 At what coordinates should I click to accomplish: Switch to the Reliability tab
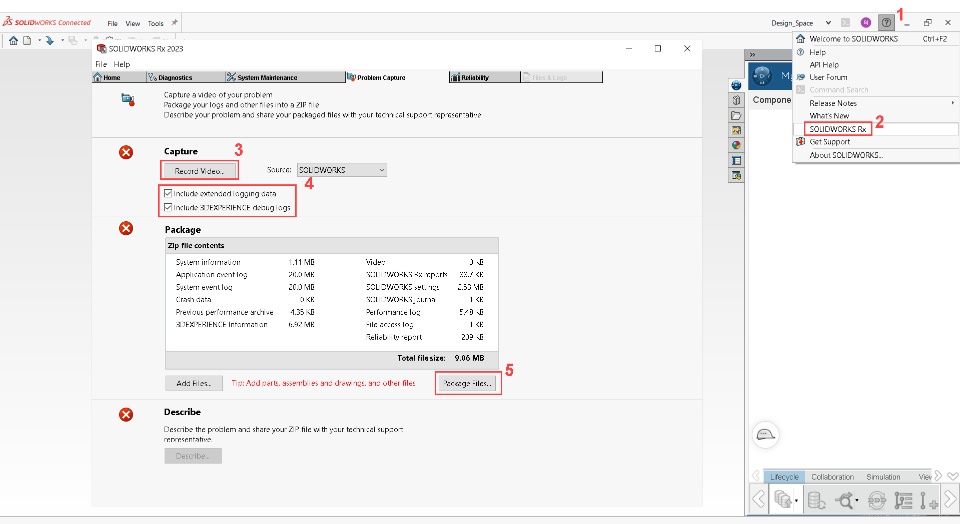(x=484, y=77)
